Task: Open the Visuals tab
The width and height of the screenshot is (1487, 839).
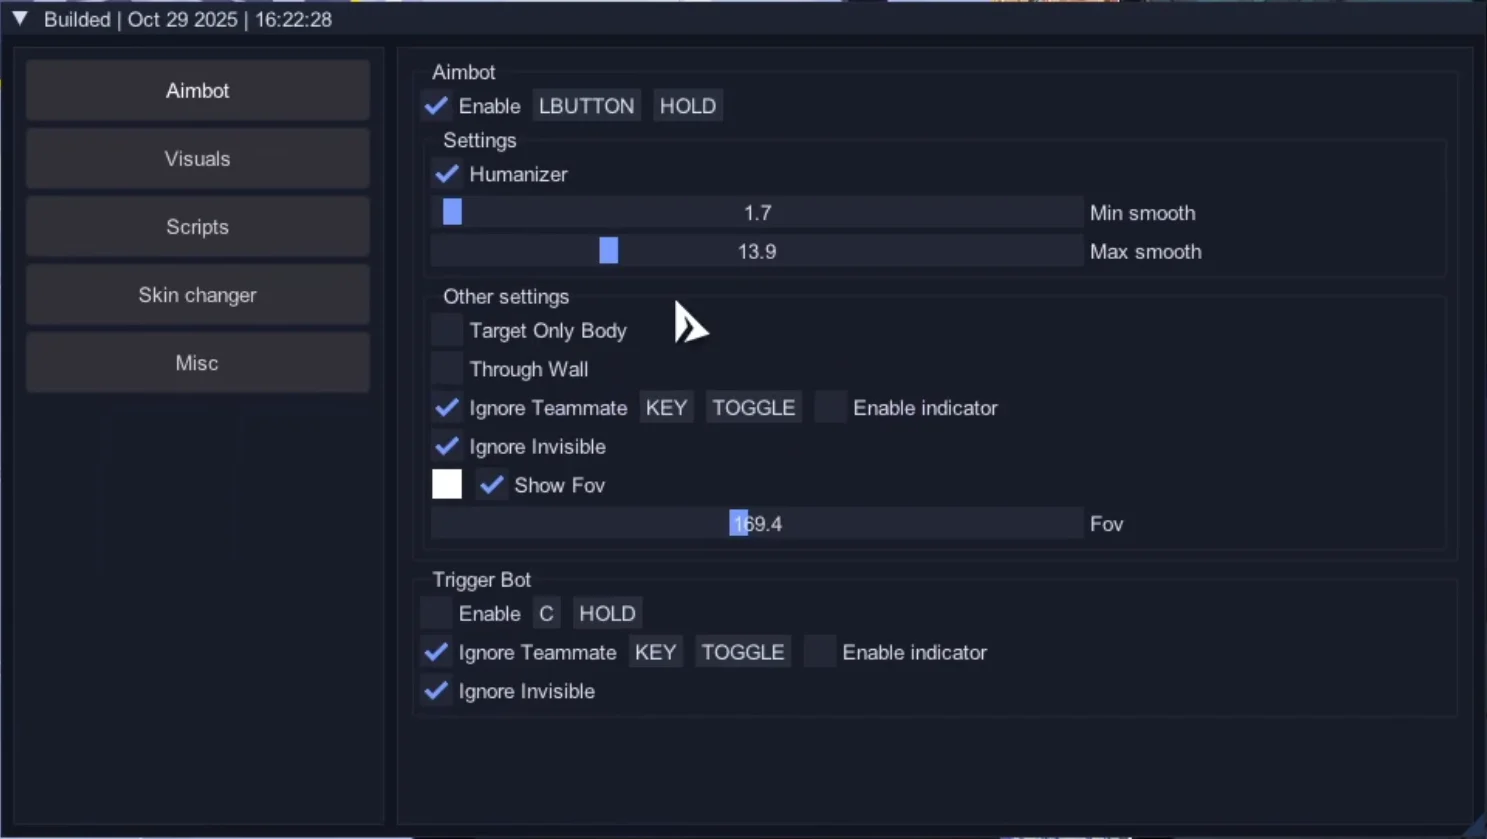Action: click(x=197, y=159)
